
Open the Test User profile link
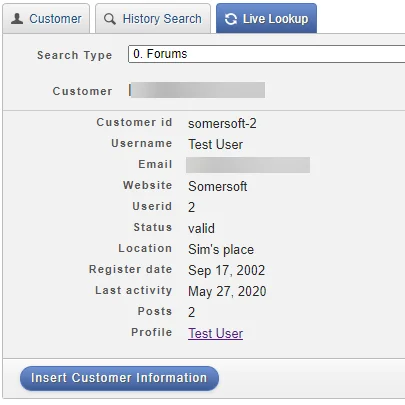215,333
